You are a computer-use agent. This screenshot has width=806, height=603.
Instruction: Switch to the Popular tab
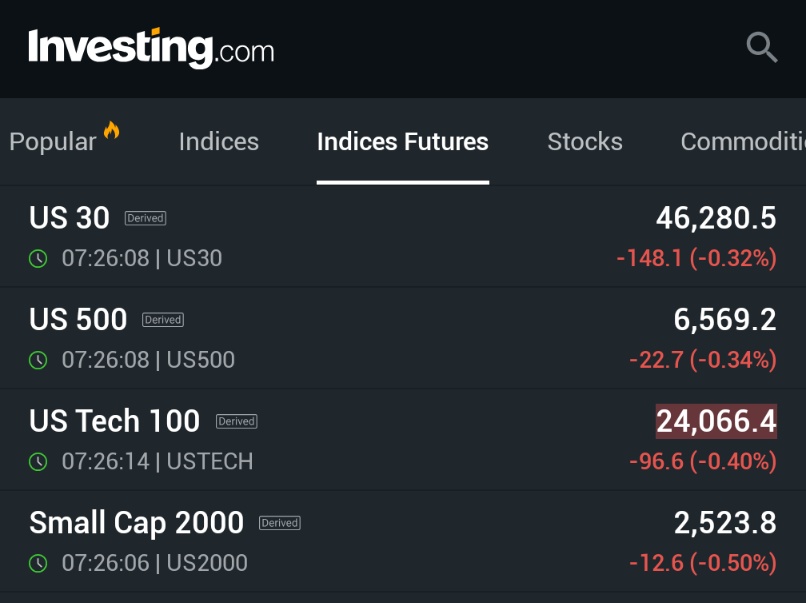tap(52, 142)
